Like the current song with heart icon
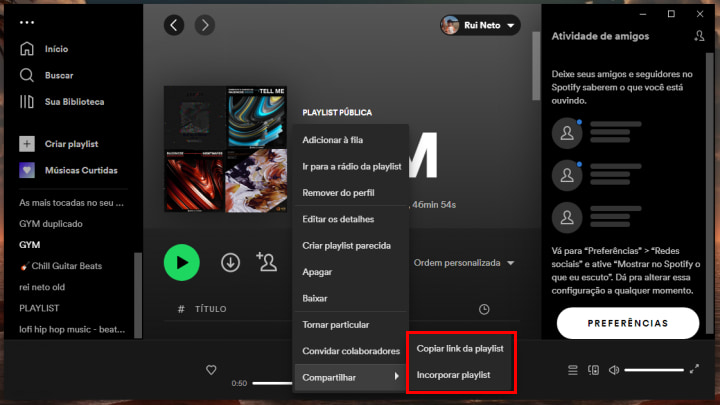720x405 pixels. [x=211, y=370]
